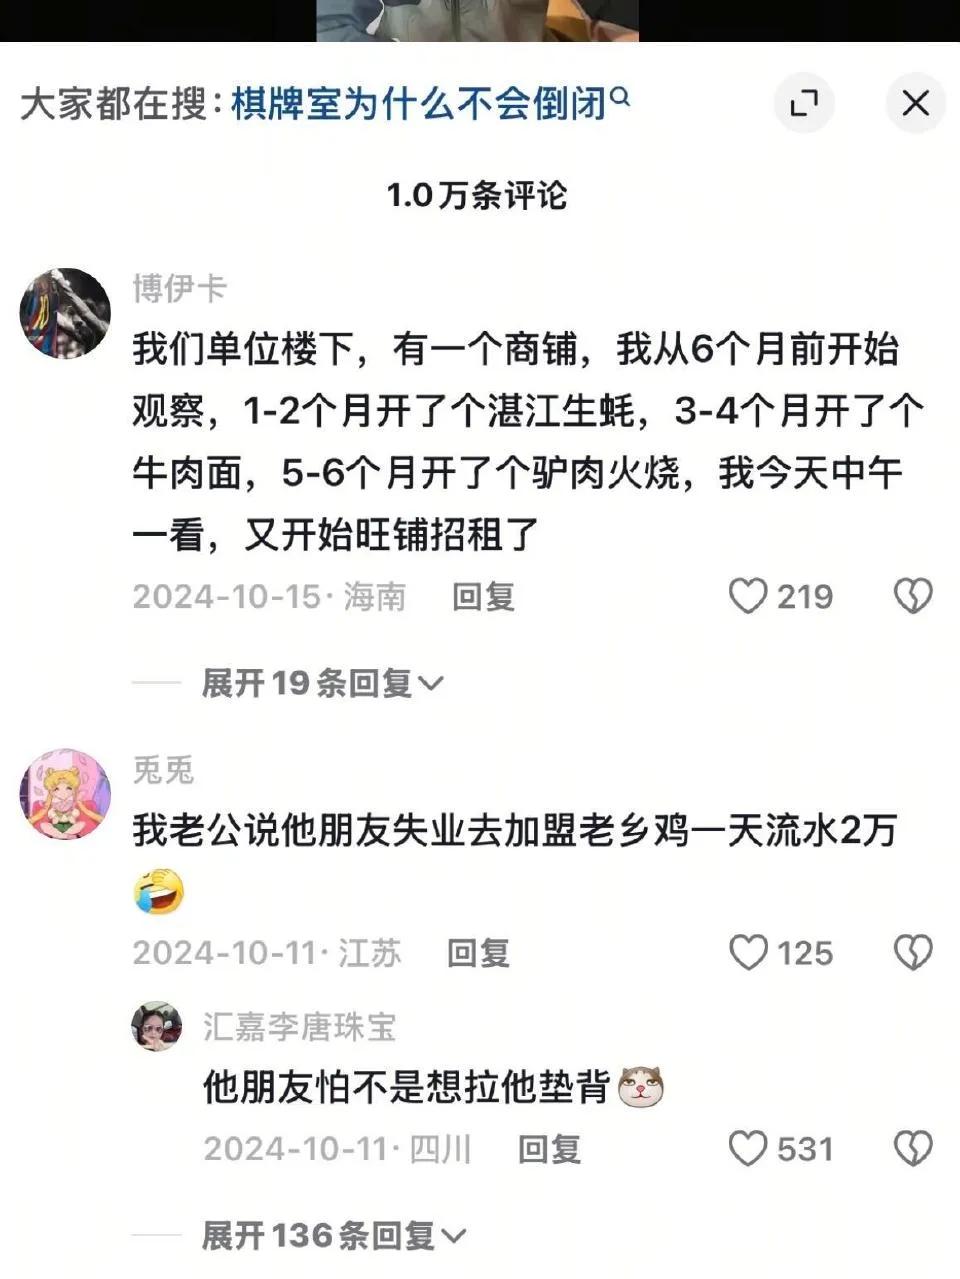Reply to 博伊卡's comment via 回复

click(x=484, y=597)
